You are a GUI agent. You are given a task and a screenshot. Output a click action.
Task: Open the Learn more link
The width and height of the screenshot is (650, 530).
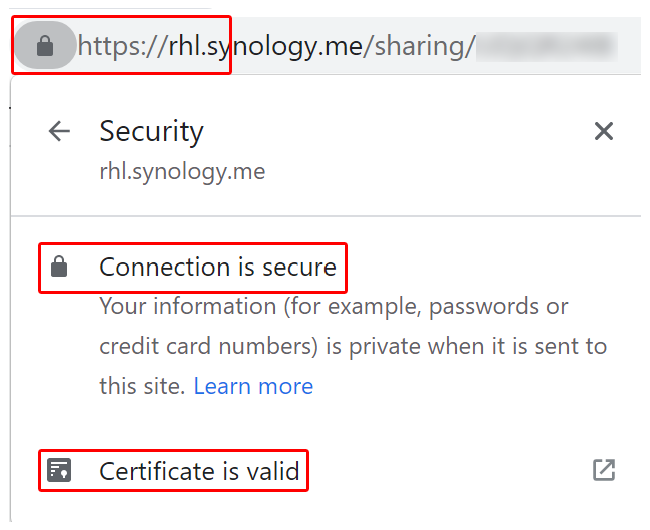click(253, 386)
